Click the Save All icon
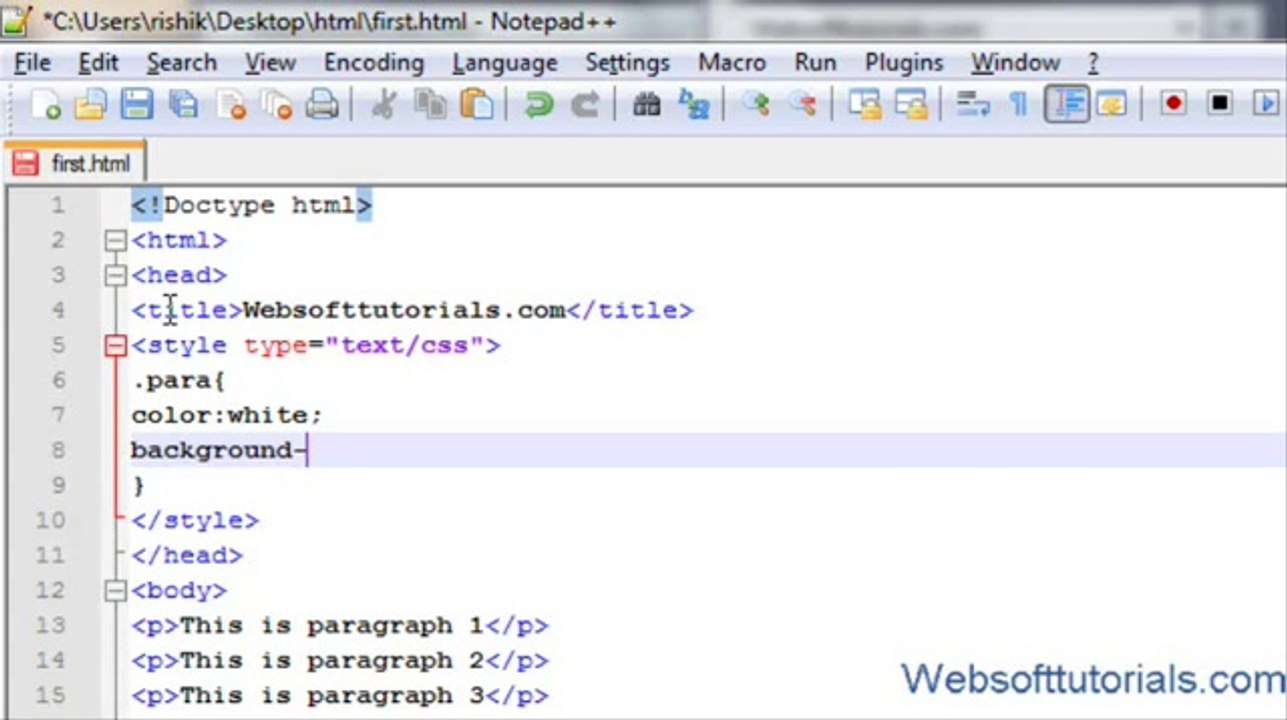This screenshot has width=1287, height=720. (182, 104)
